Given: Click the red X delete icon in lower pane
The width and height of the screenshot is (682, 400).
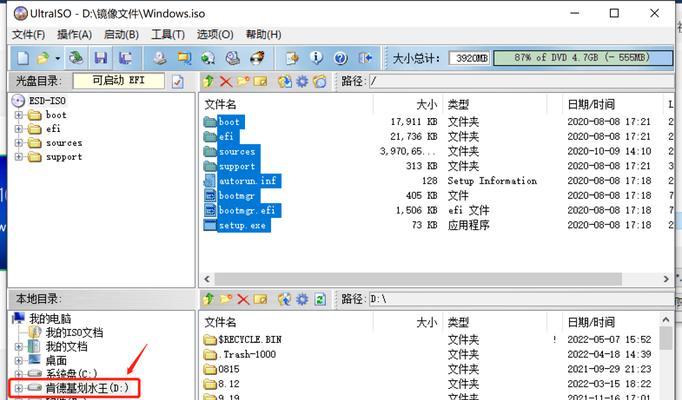Looking at the screenshot, I should 243,299.
